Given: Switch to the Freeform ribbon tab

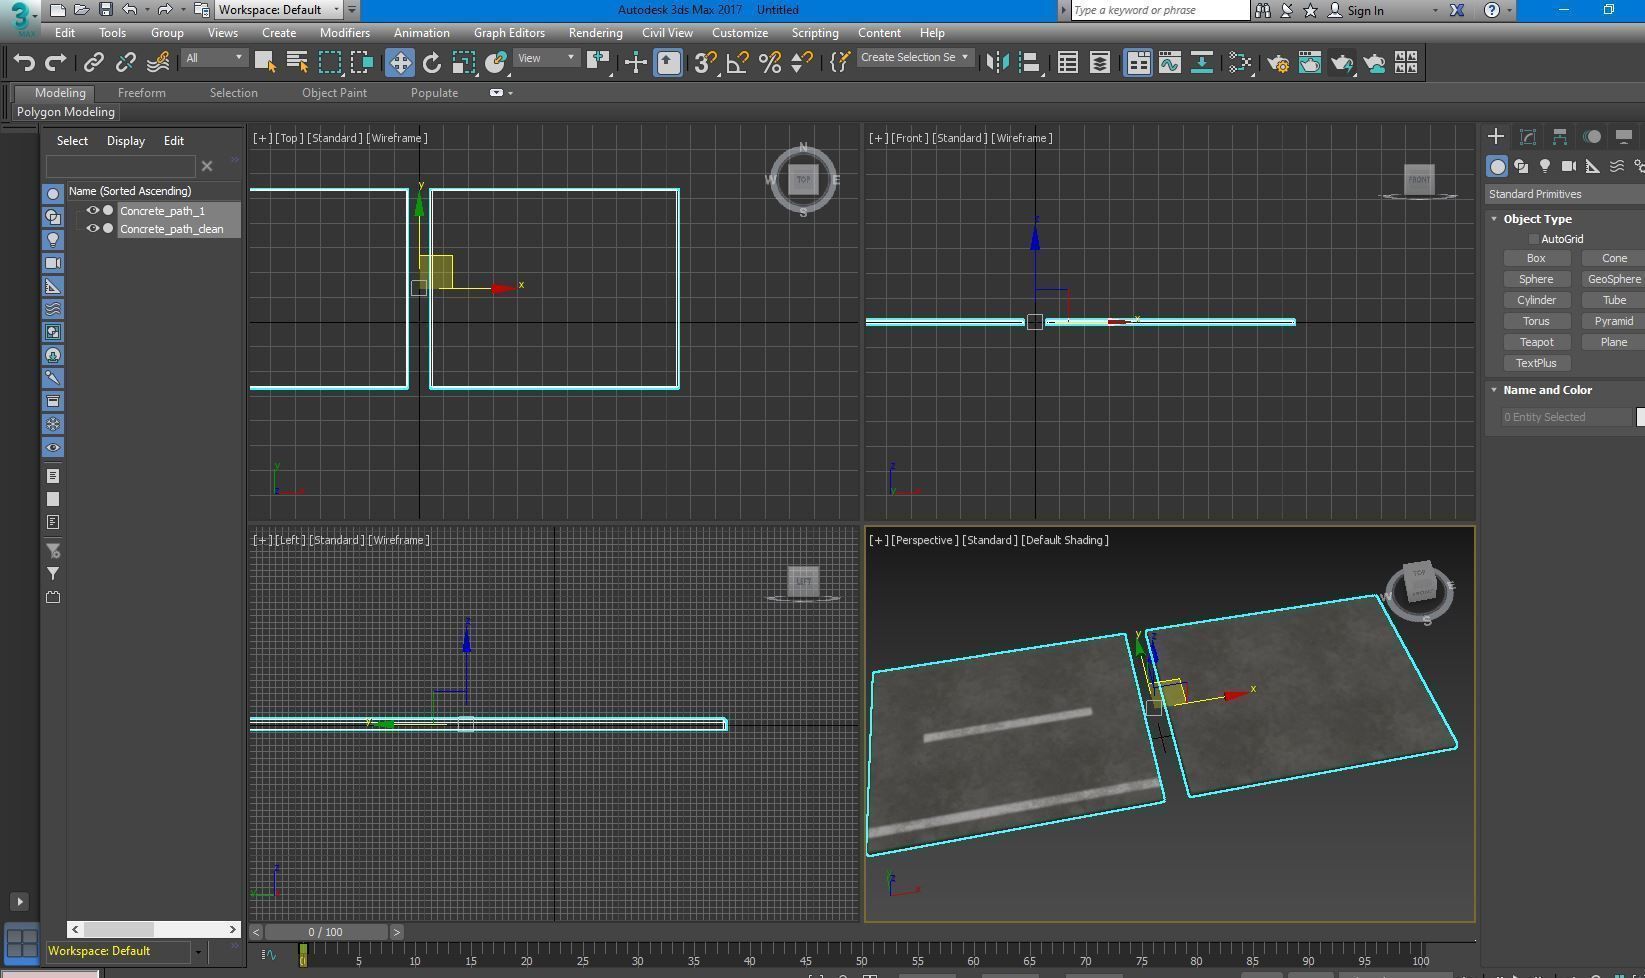Looking at the screenshot, I should tap(142, 93).
